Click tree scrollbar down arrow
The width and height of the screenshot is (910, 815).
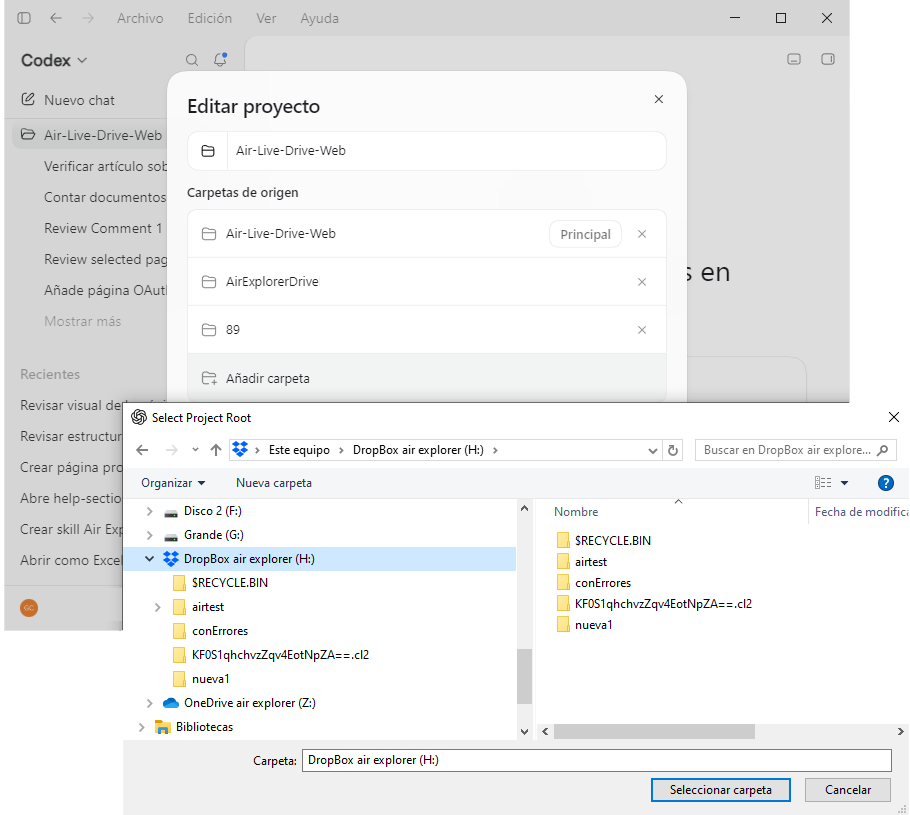[x=524, y=732]
